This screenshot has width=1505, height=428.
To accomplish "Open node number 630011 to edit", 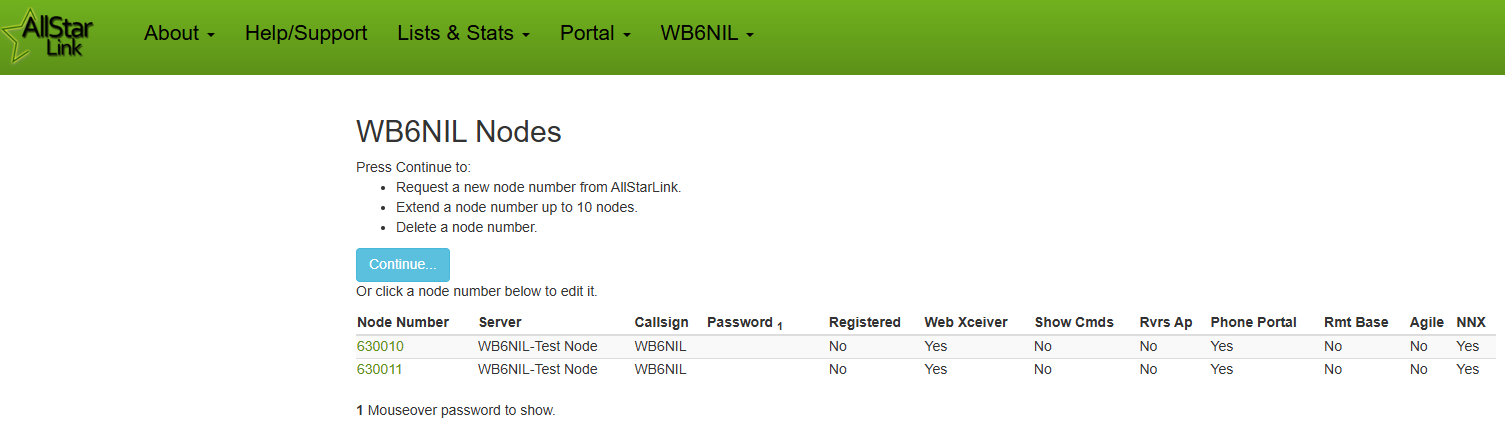I will point(380,369).
